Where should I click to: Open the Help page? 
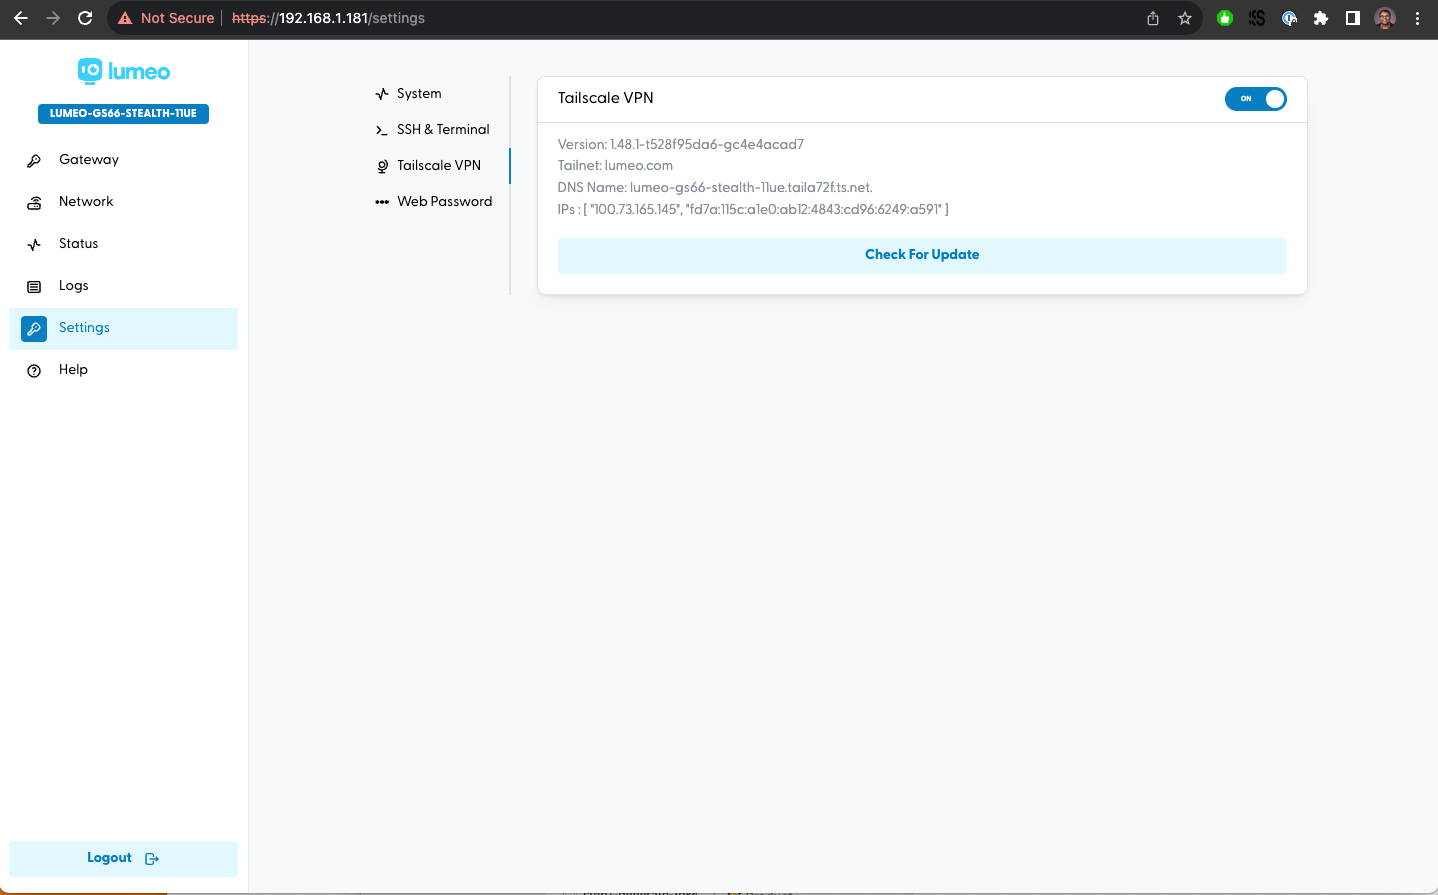click(x=124, y=370)
